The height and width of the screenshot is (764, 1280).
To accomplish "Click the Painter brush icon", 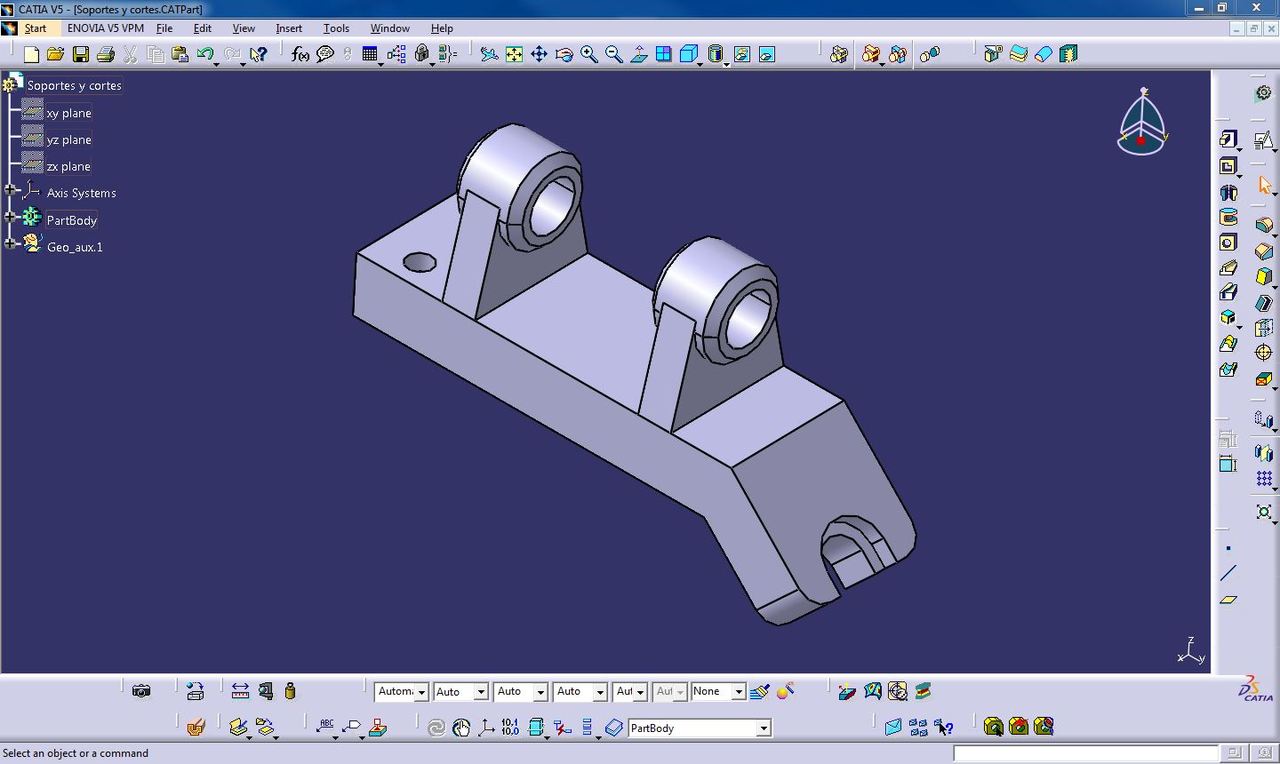I will point(760,691).
